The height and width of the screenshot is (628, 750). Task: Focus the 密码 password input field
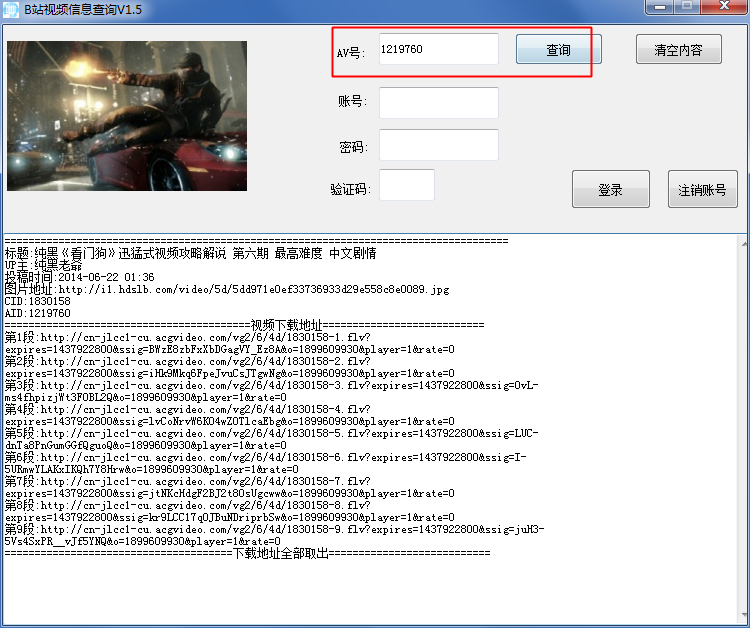(439, 144)
